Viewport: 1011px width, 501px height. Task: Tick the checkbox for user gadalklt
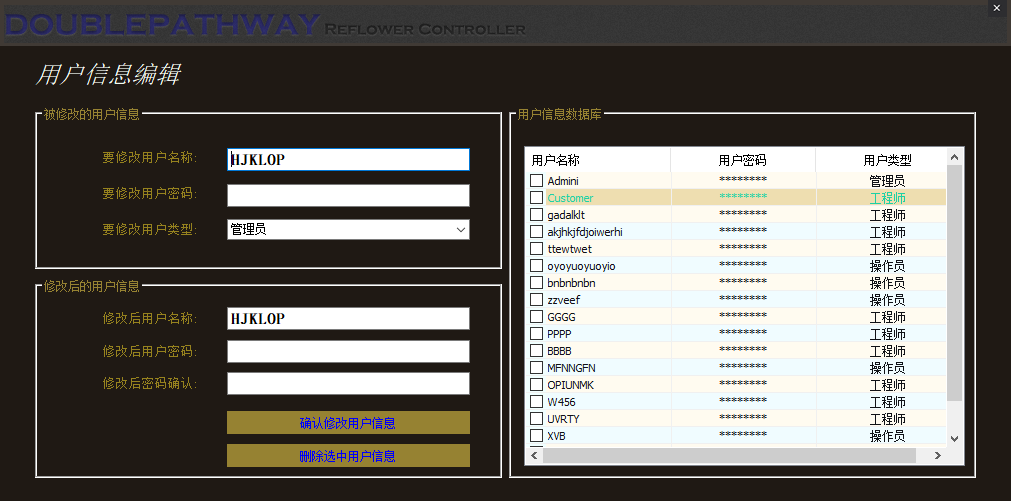536,215
